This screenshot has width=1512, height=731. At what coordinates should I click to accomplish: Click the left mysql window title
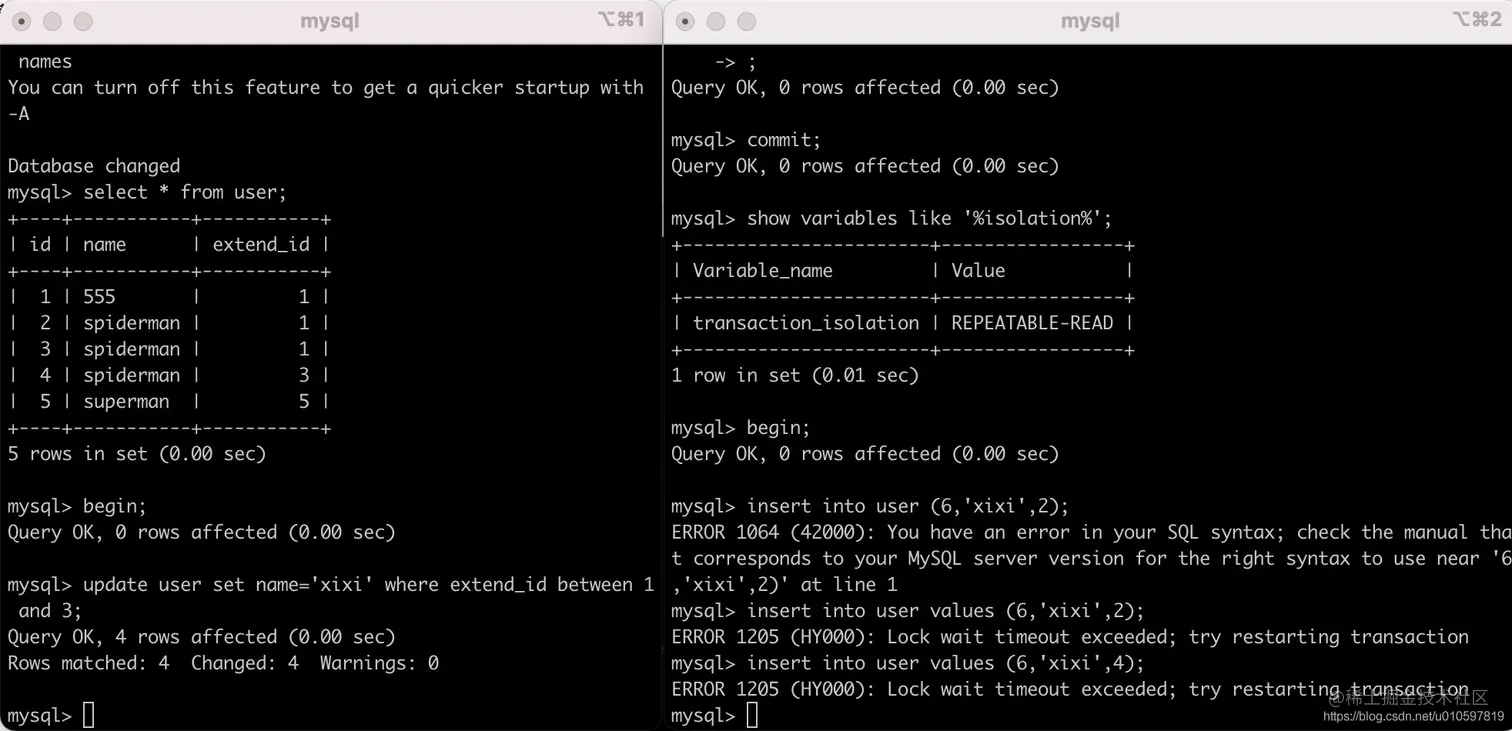(x=329, y=21)
